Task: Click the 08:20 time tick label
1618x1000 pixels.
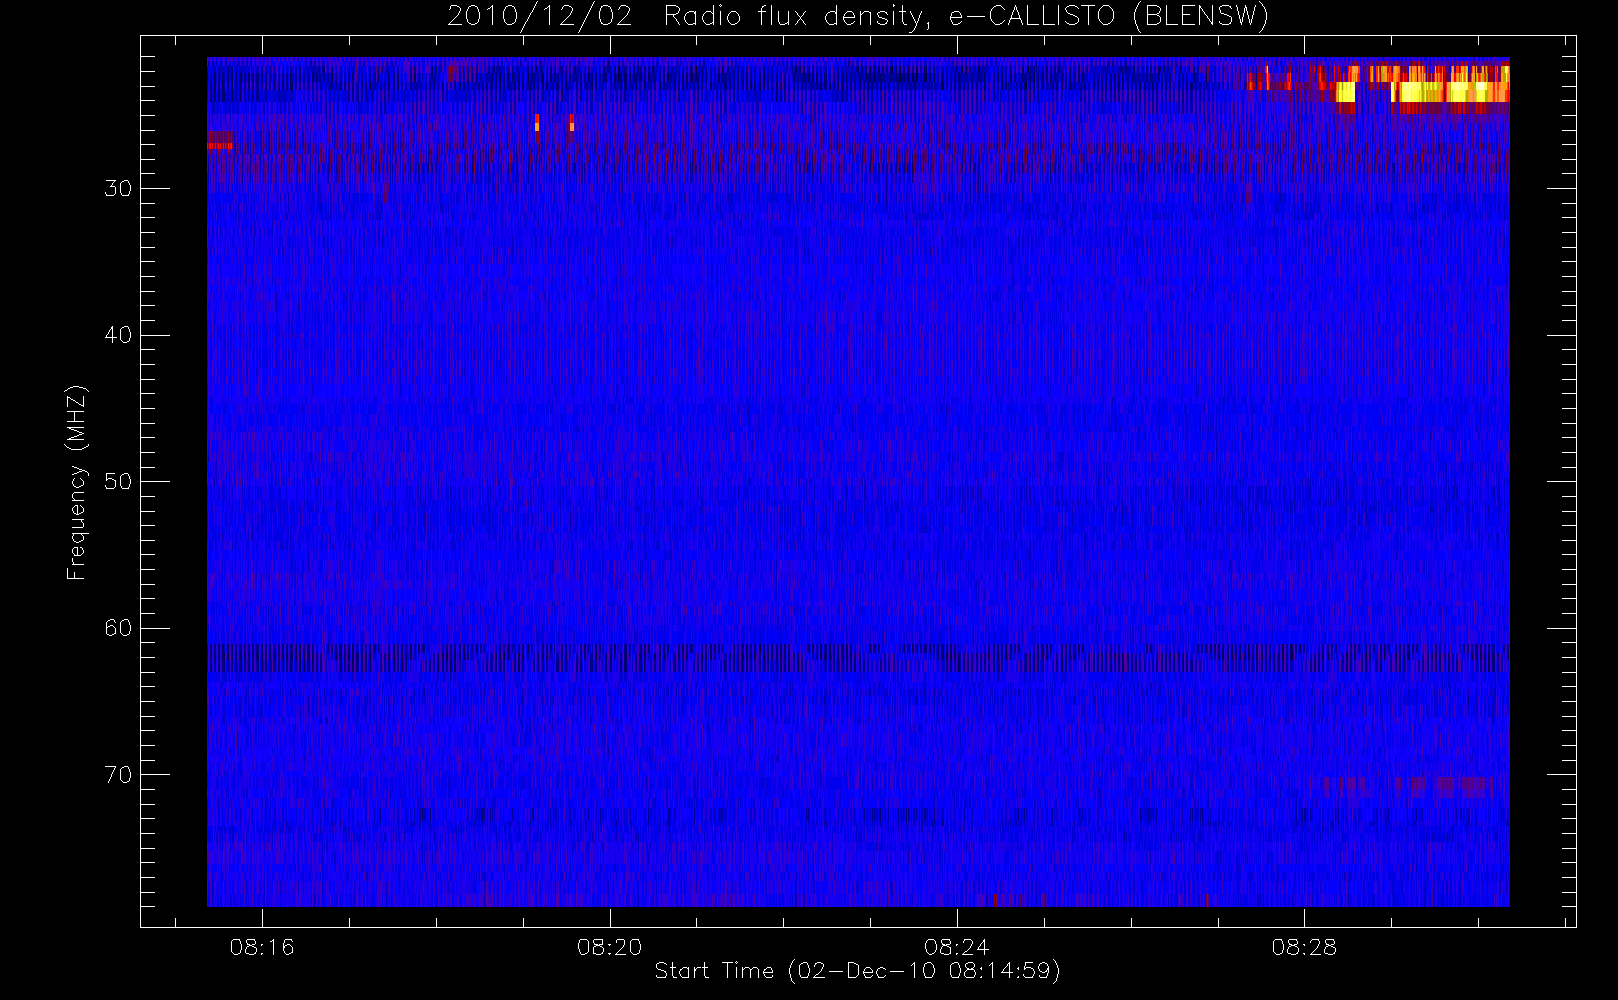Action: coord(609,947)
